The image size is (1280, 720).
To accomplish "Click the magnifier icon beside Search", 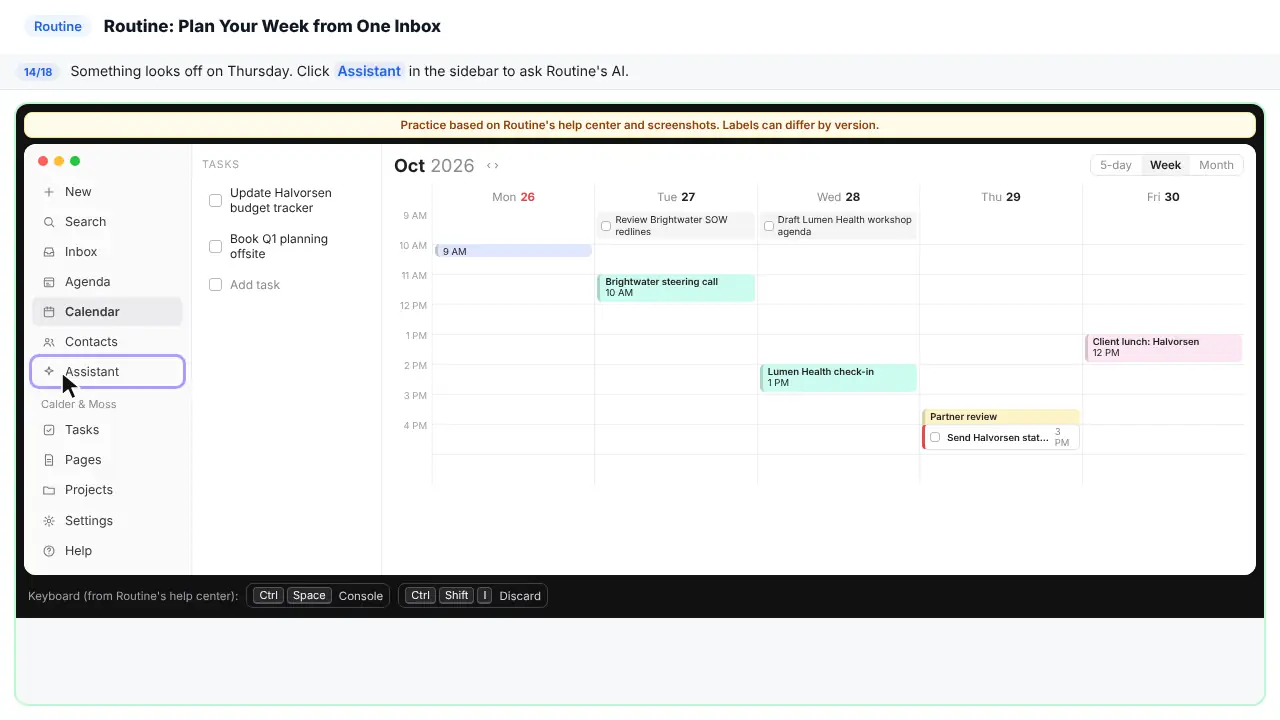I will tap(49, 222).
